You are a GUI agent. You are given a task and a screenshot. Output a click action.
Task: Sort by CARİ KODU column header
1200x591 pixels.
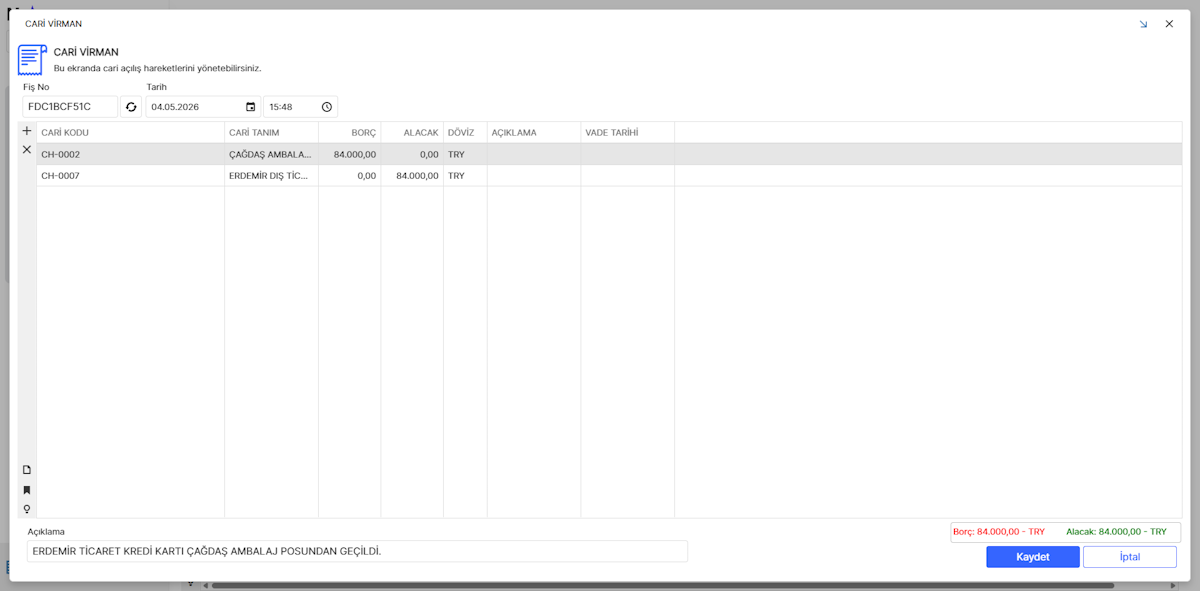click(131, 132)
